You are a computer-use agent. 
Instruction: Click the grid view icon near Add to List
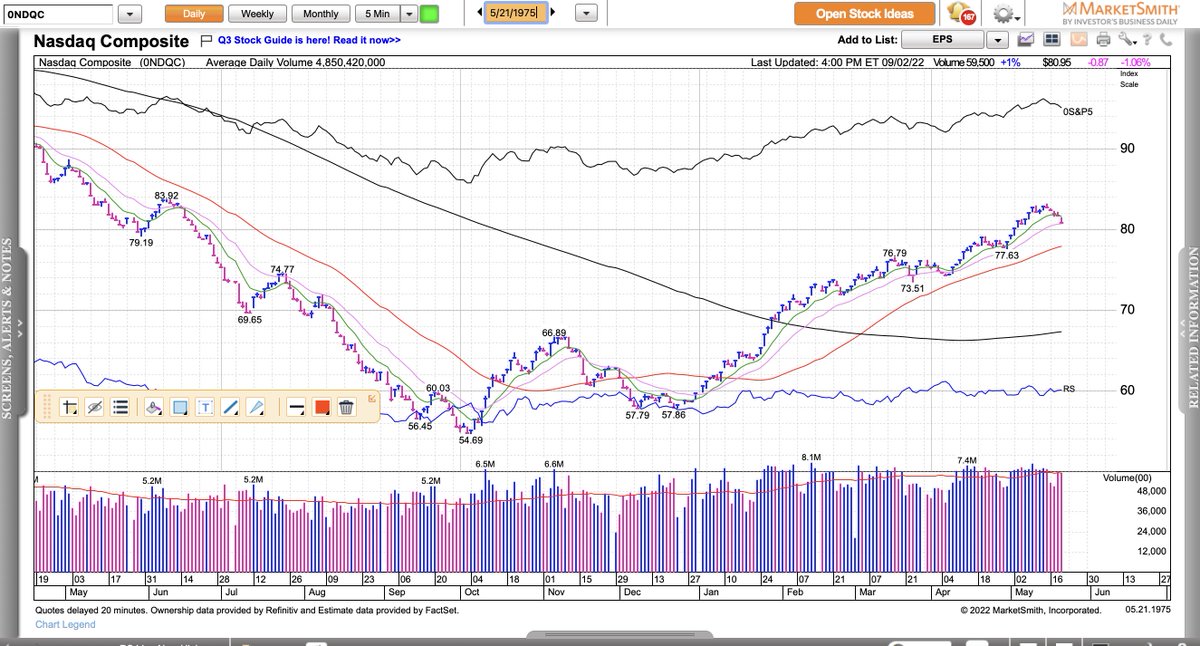(1051, 39)
